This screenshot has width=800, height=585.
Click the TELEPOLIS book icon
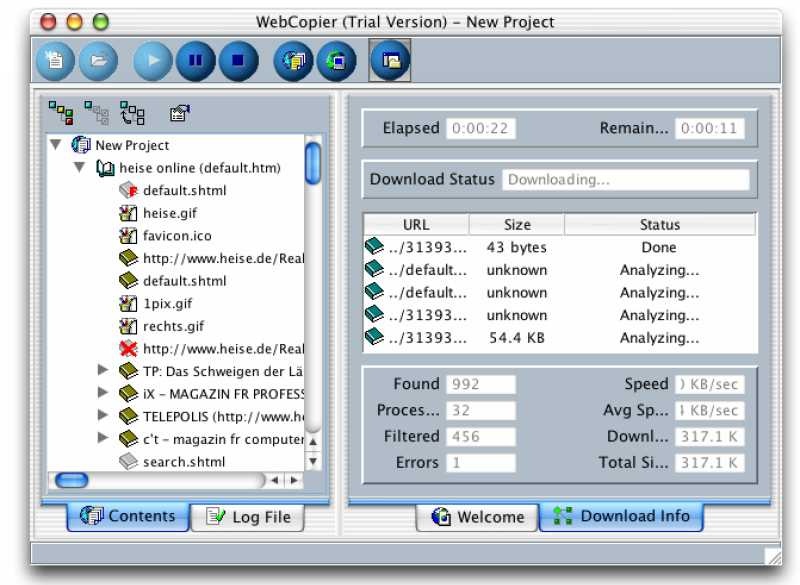coord(129,416)
